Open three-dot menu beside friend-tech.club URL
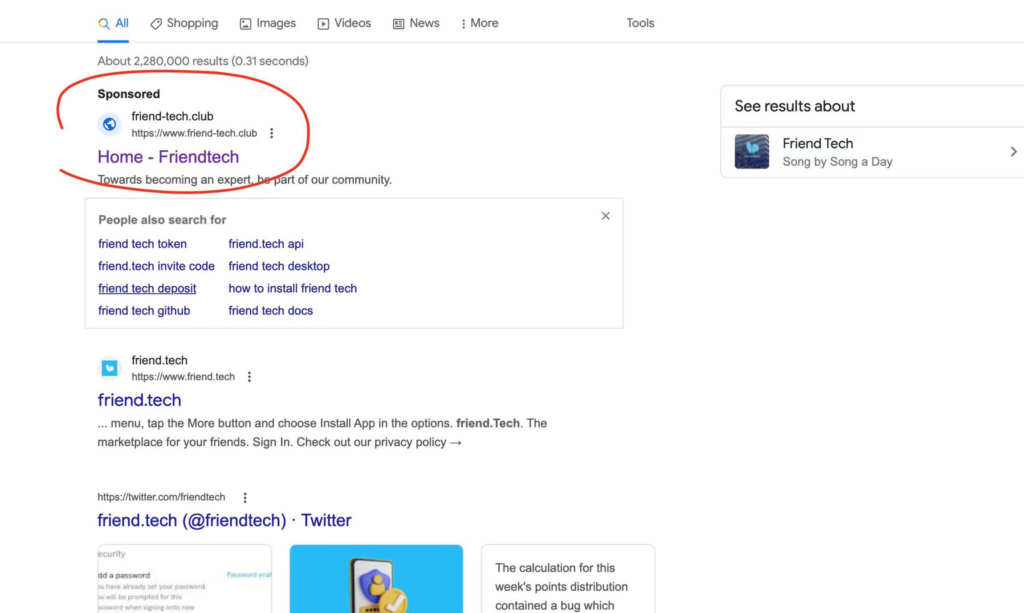Image resolution: width=1024 pixels, height=613 pixels. click(x=272, y=133)
